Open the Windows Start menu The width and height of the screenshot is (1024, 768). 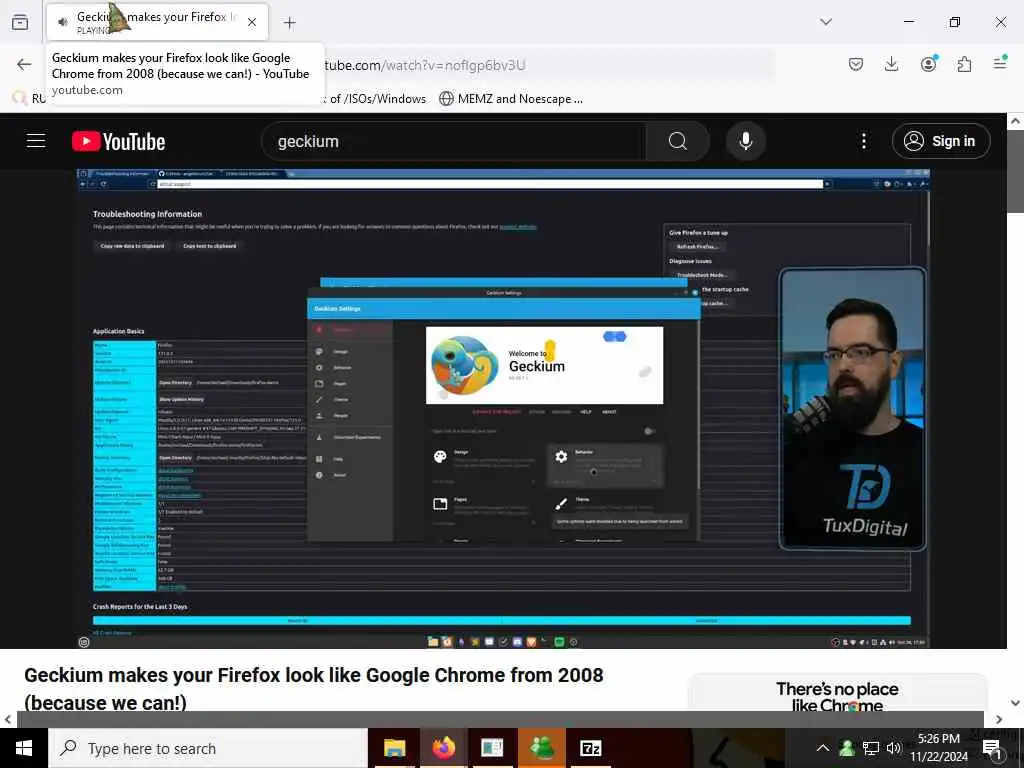[24, 748]
